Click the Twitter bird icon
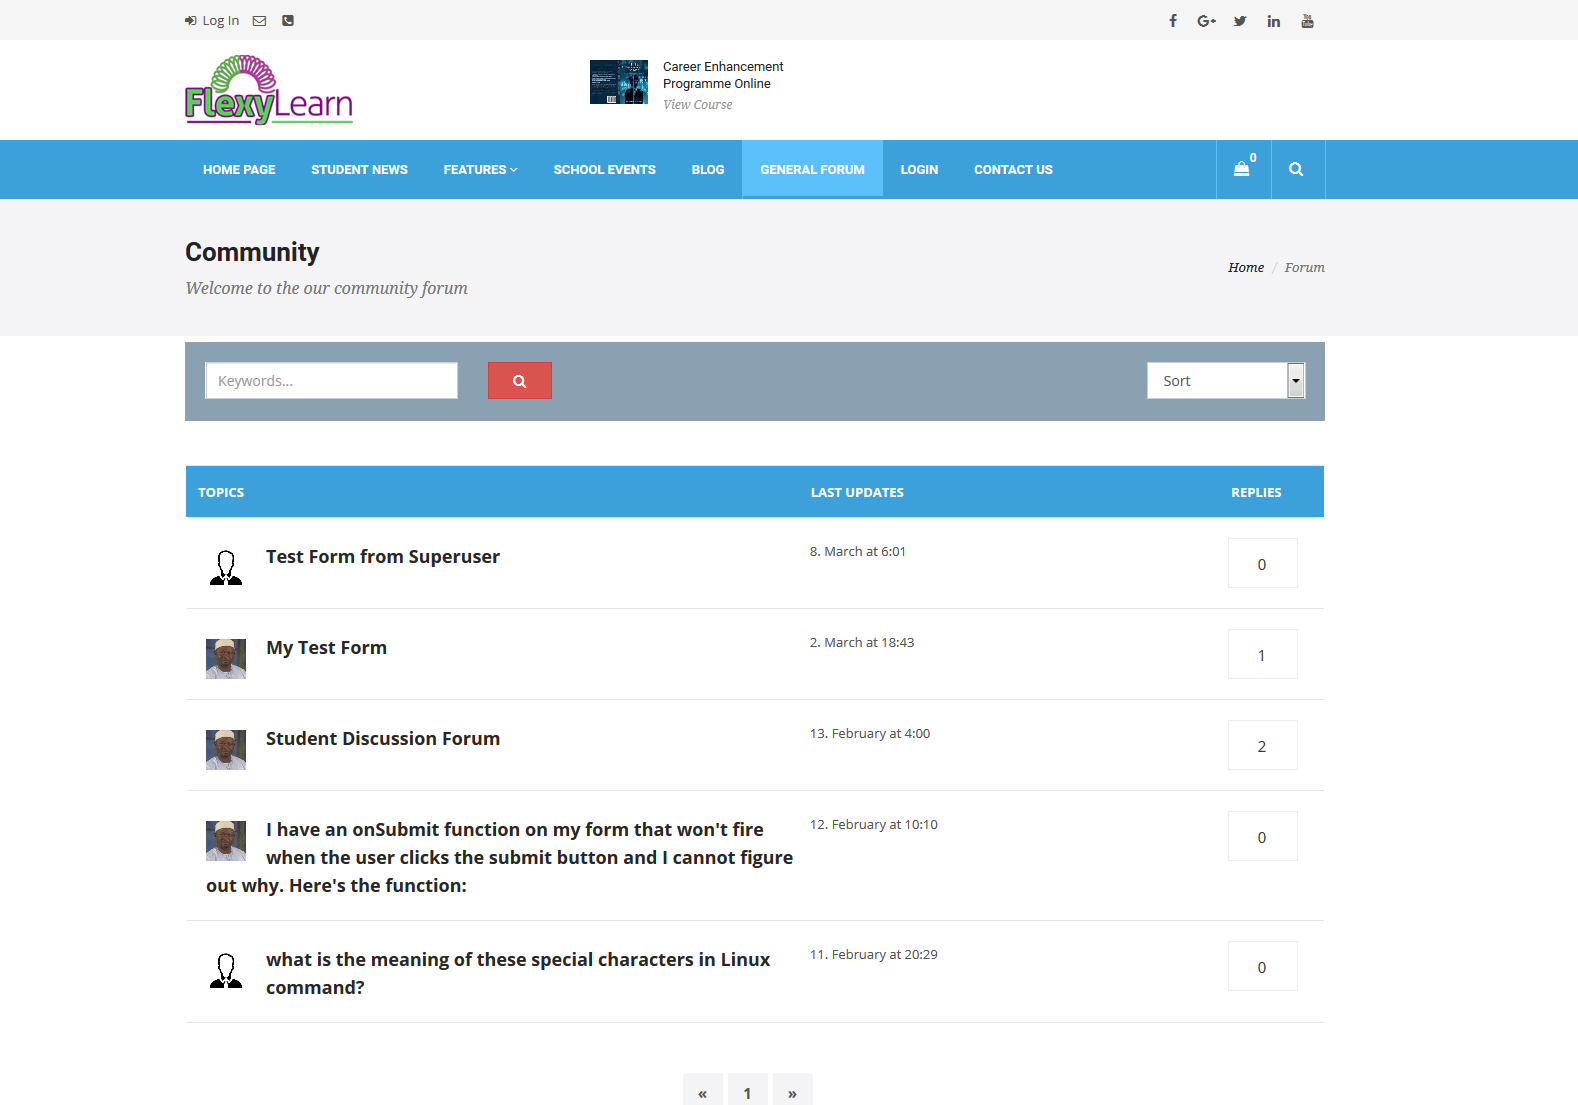Image resolution: width=1578 pixels, height=1105 pixels. [x=1240, y=21]
